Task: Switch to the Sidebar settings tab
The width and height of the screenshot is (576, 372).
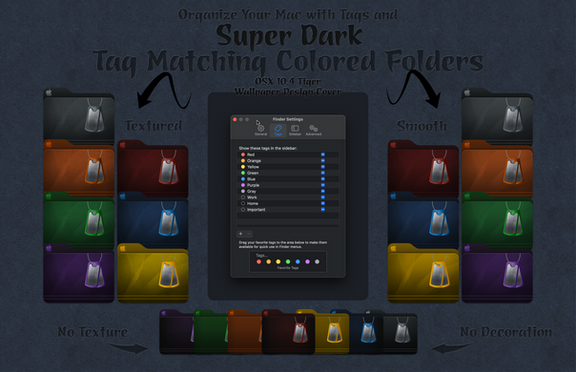Action: click(x=295, y=130)
